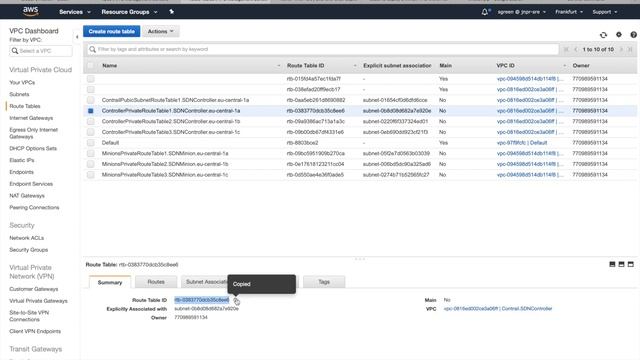Select the highlighted Route Table ID value
Viewport: 640px width, 360px height.
202,300
